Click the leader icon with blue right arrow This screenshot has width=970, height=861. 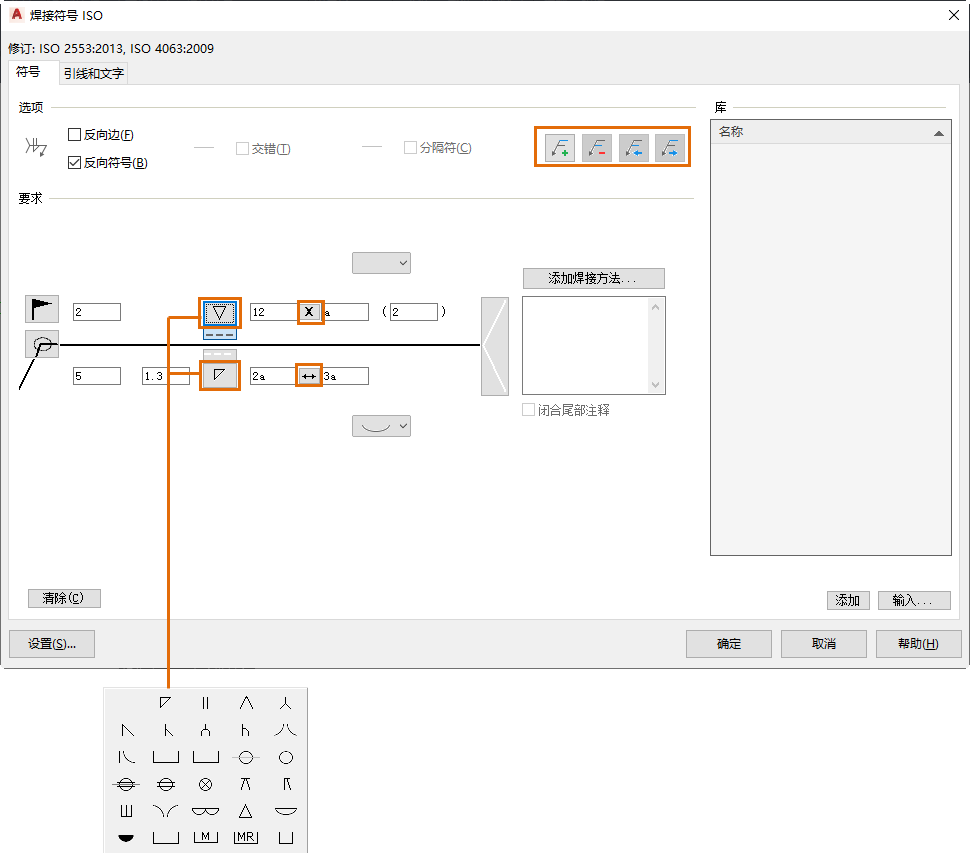pyautogui.click(x=670, y=148)
